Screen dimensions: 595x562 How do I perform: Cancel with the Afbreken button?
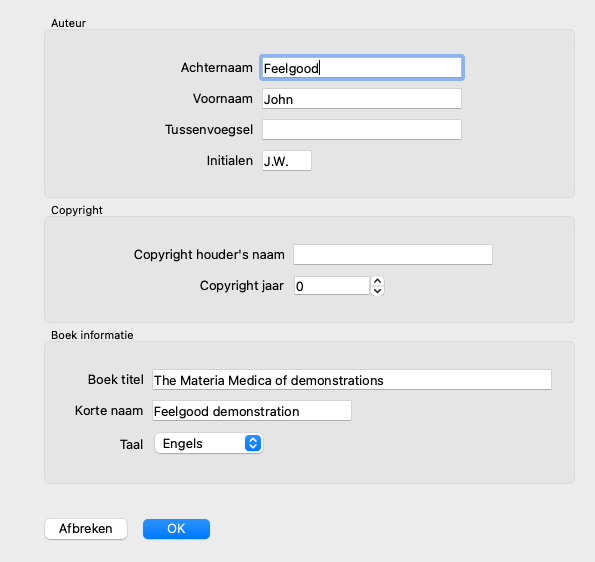tap(86, 529)
